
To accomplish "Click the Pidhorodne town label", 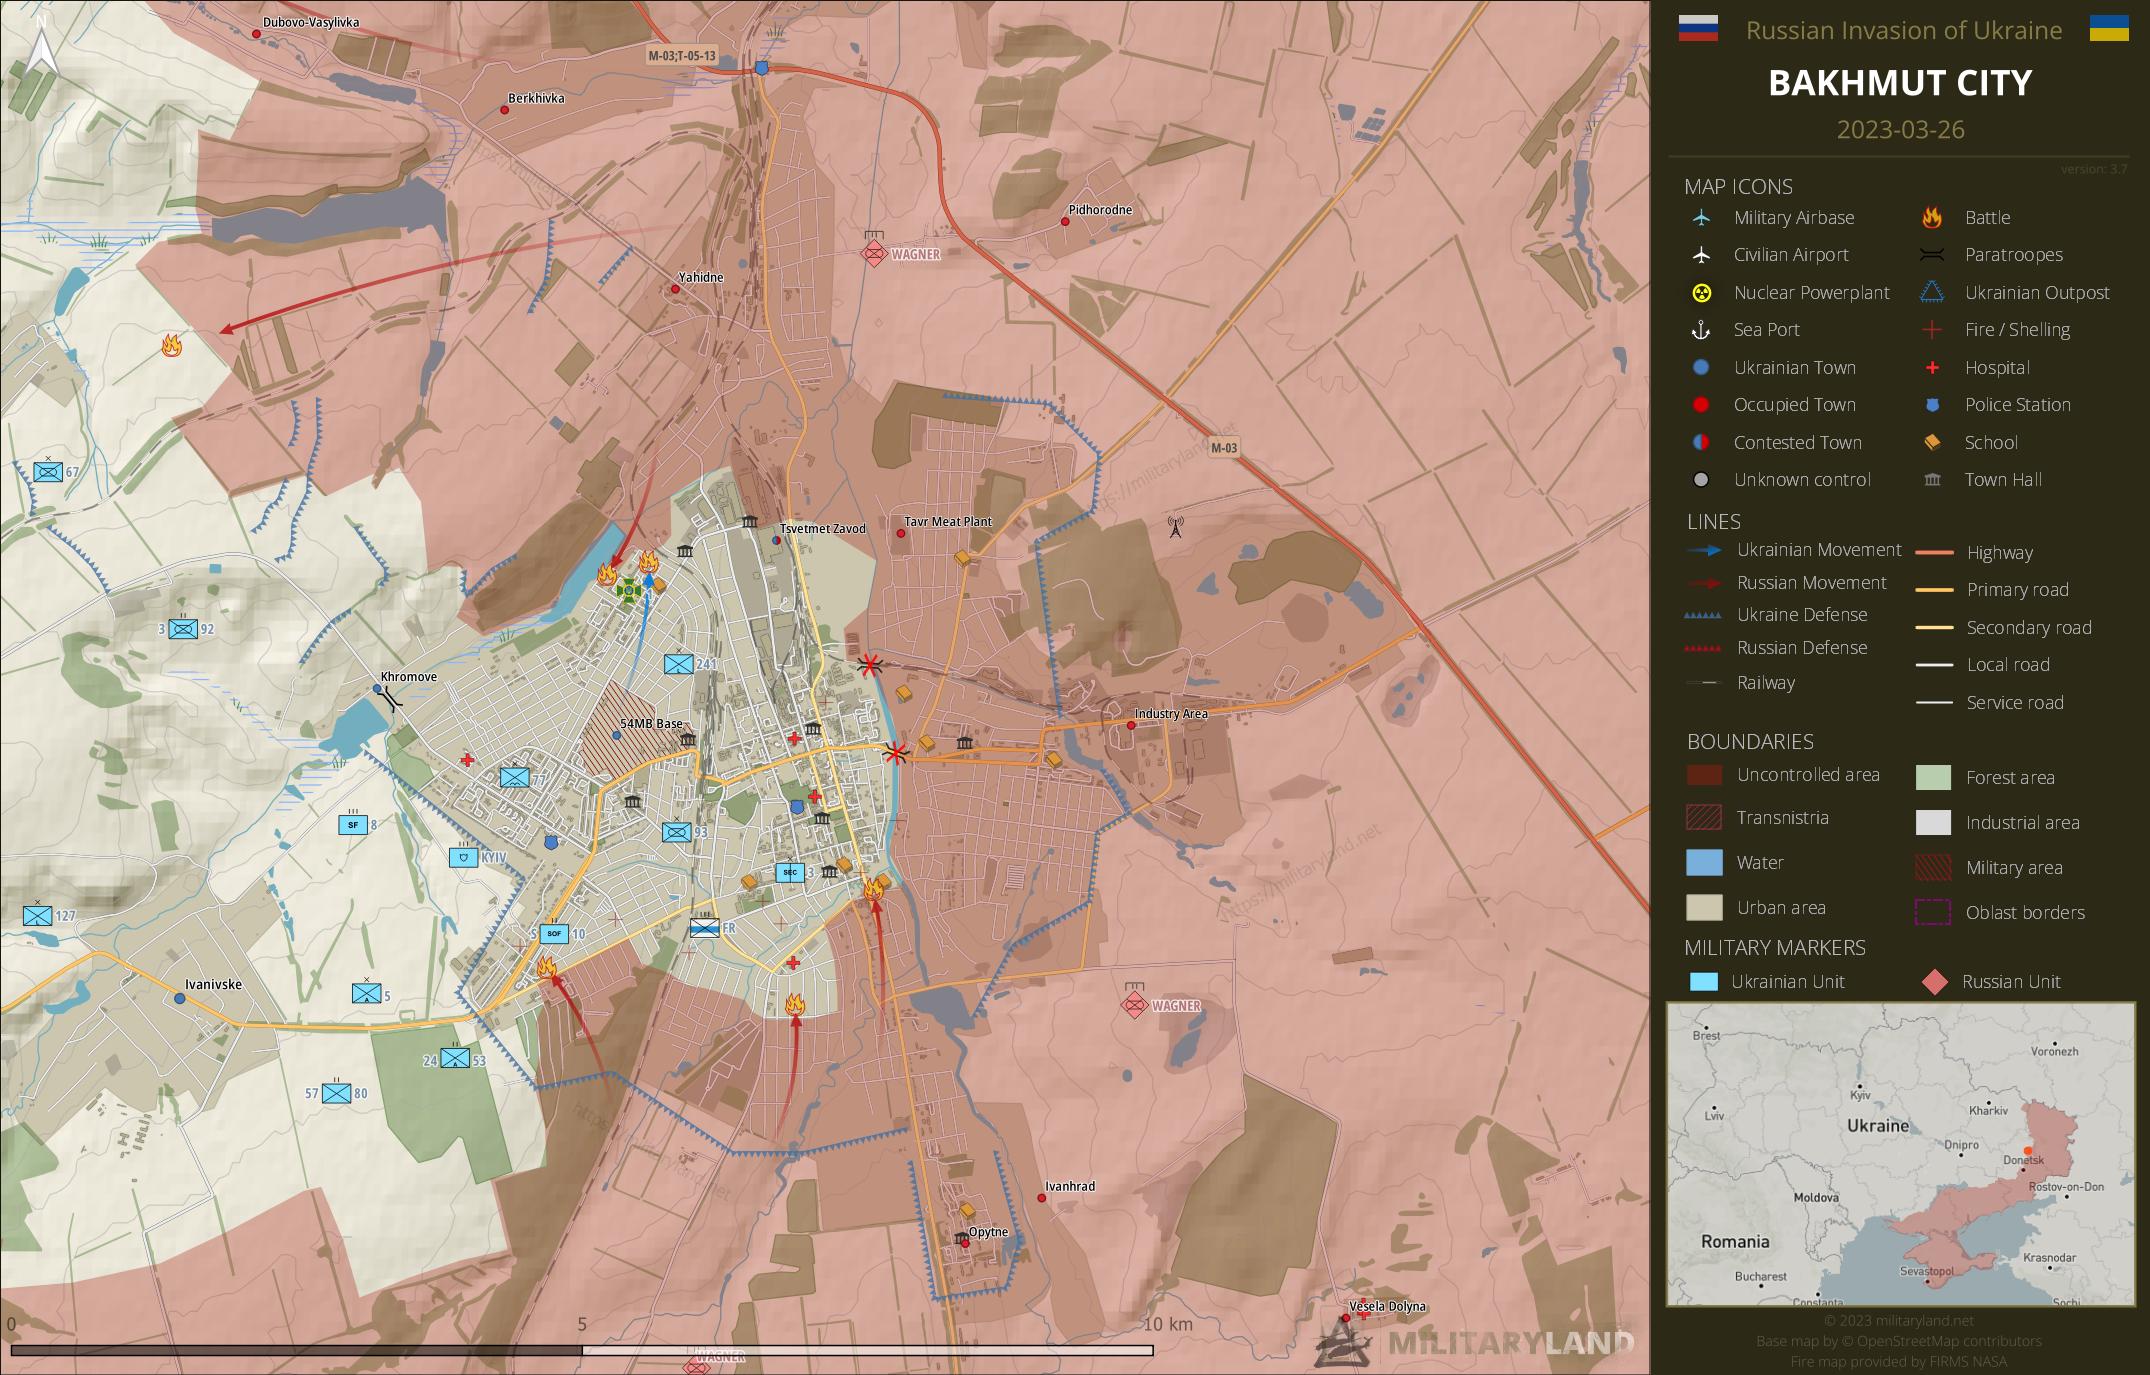I will pyautogui.click(x=1100, y=210).
